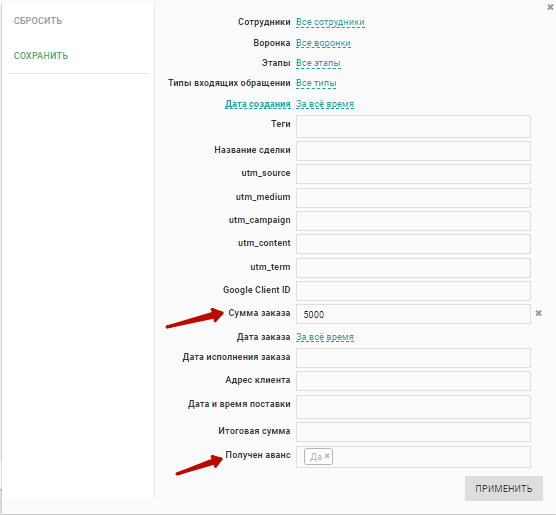Viewport: 556px width, 515px height.
Task: Remove the Да tag from Получен аванс
Action: [327, 456]
